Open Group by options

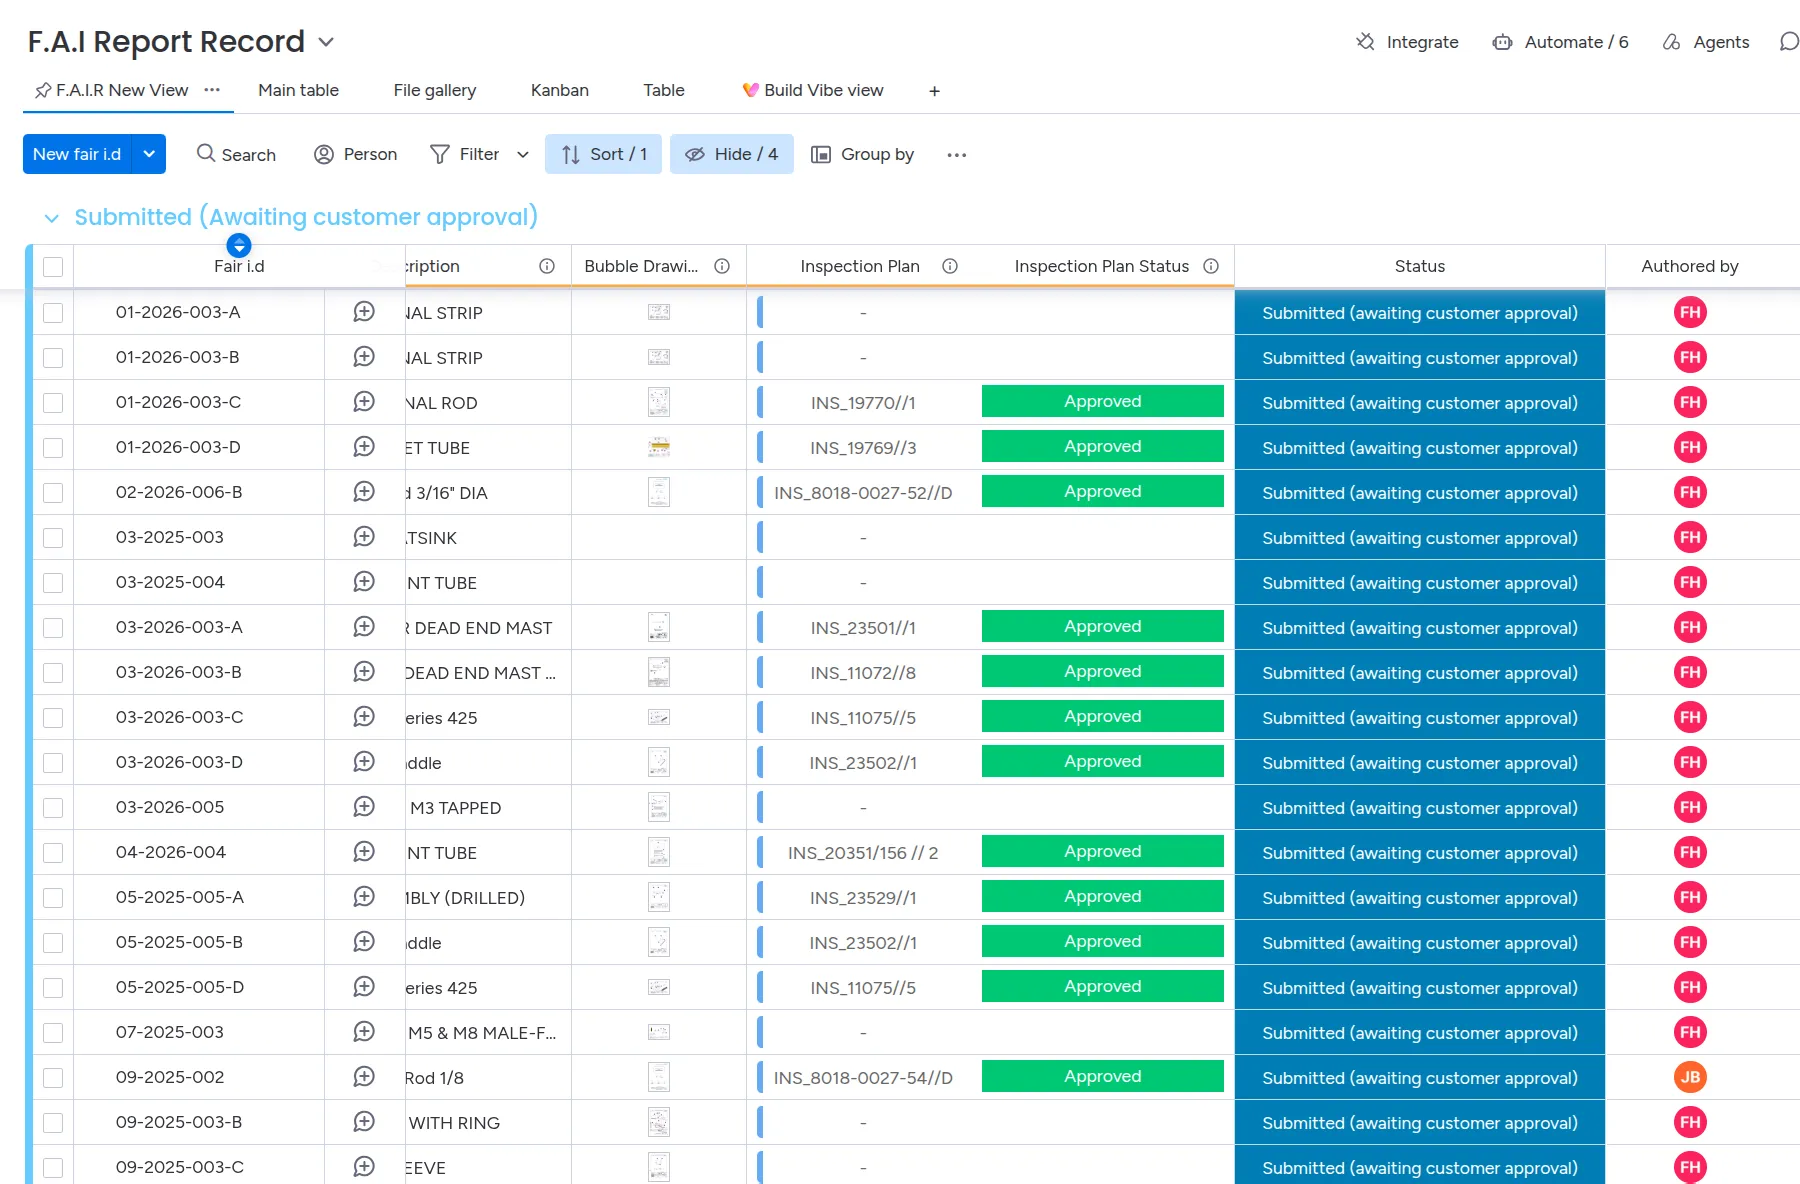point(862,154)
